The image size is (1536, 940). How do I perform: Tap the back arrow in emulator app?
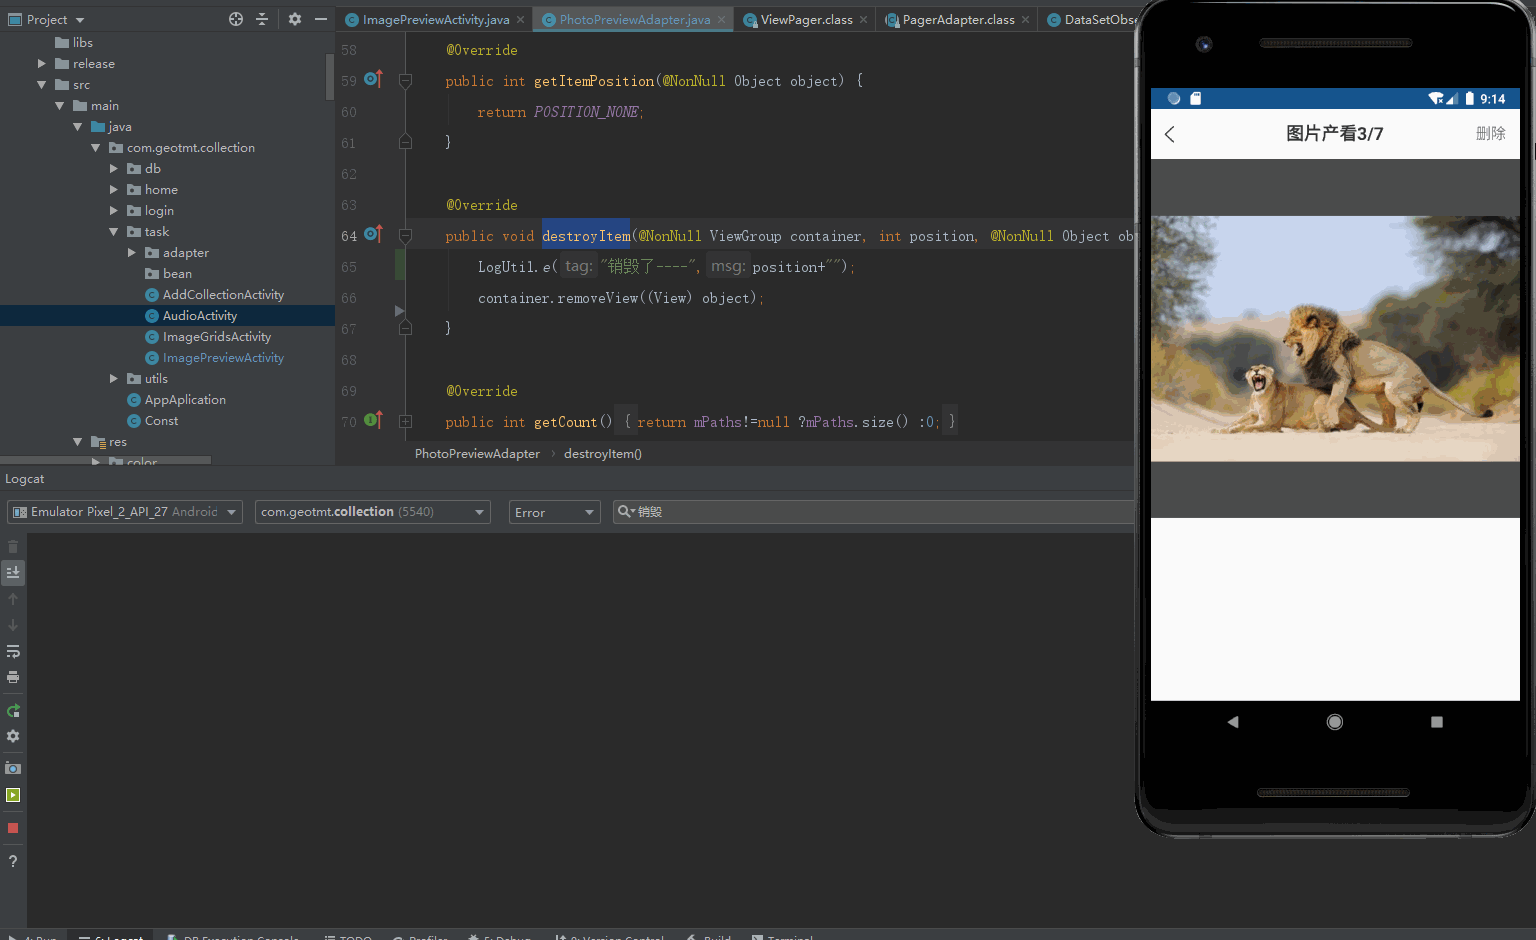tap(1170, 134)
